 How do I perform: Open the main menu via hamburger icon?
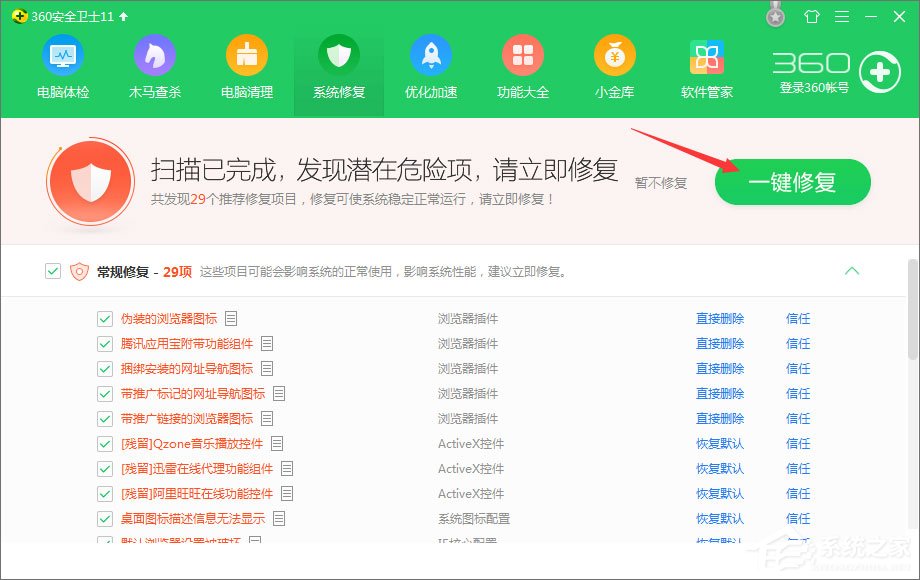click(841, 16)
